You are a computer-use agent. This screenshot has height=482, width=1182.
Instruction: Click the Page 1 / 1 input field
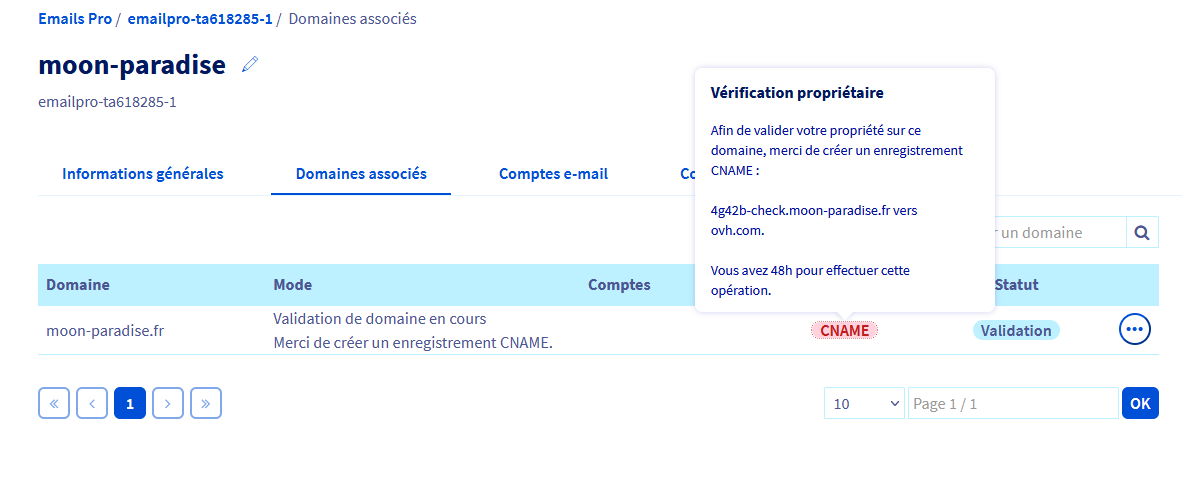pos(1012,403)
